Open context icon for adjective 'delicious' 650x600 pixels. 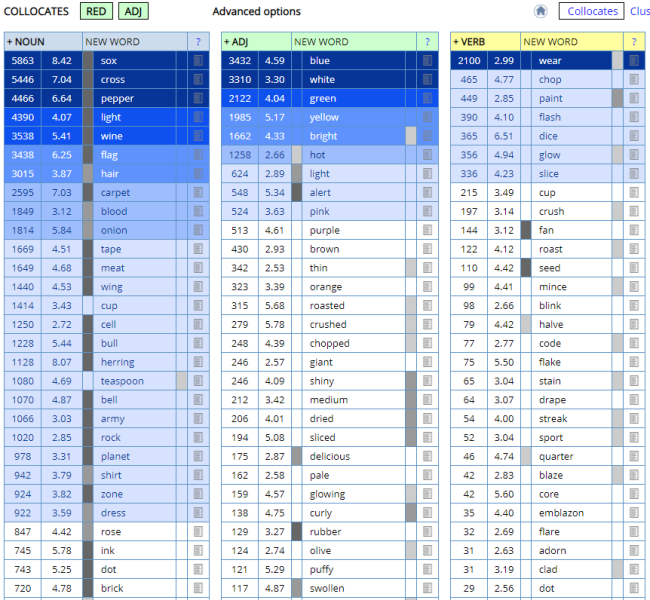point(427,456)
